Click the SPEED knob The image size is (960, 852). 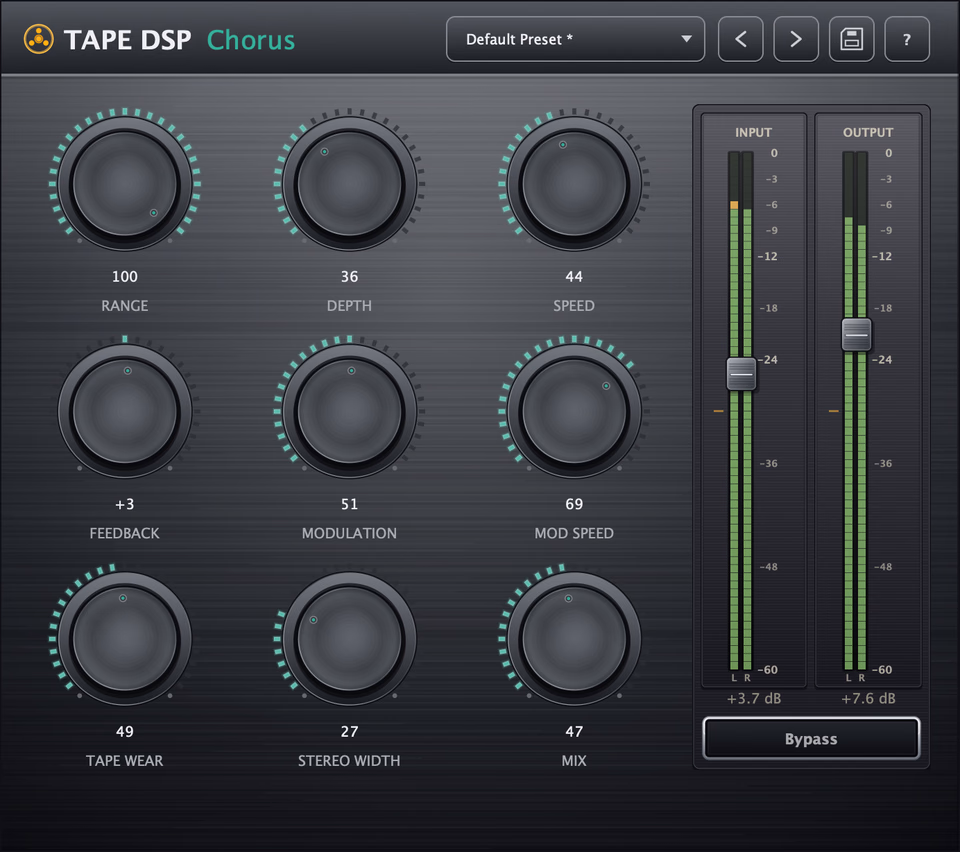574,184
